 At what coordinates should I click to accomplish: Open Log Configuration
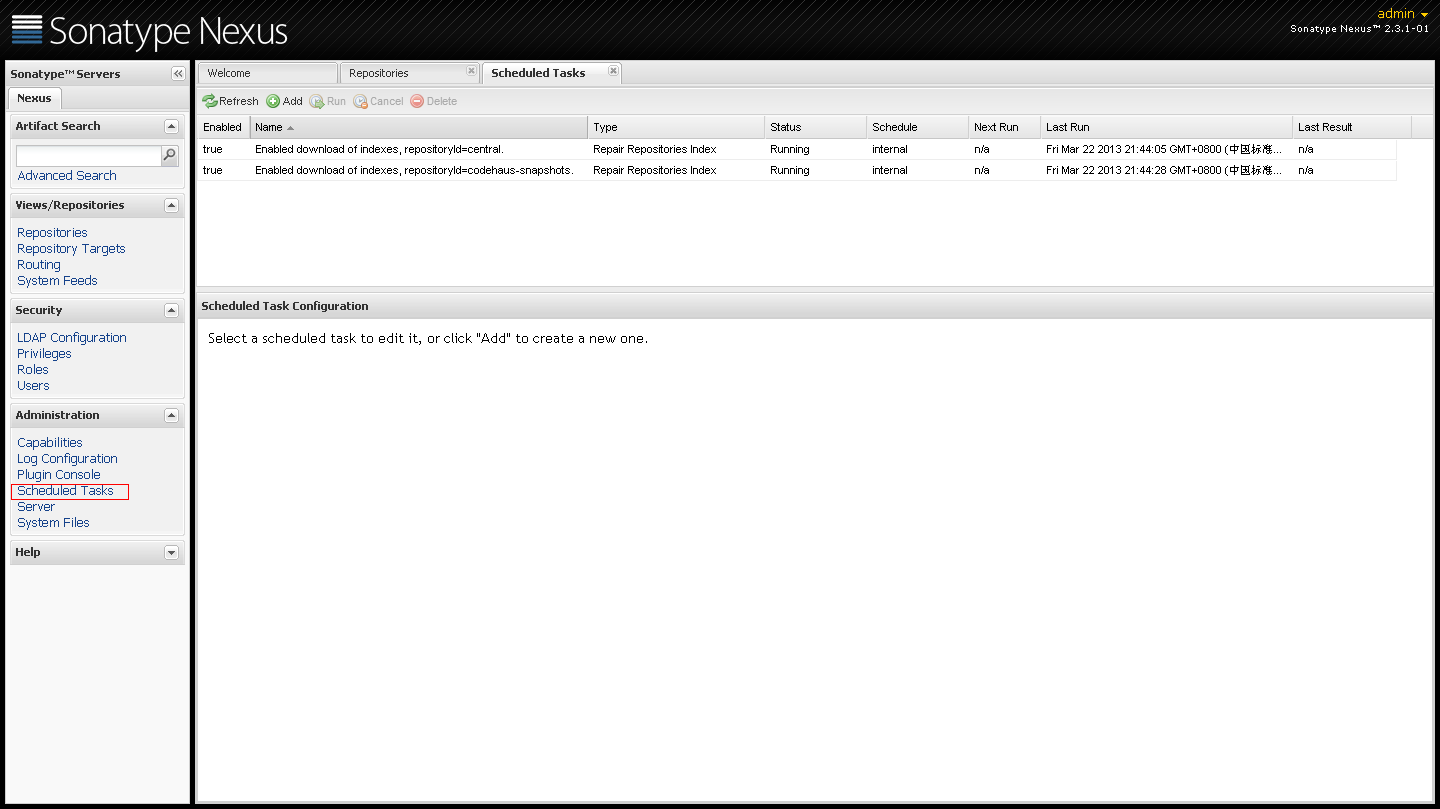tap(67, 459)
